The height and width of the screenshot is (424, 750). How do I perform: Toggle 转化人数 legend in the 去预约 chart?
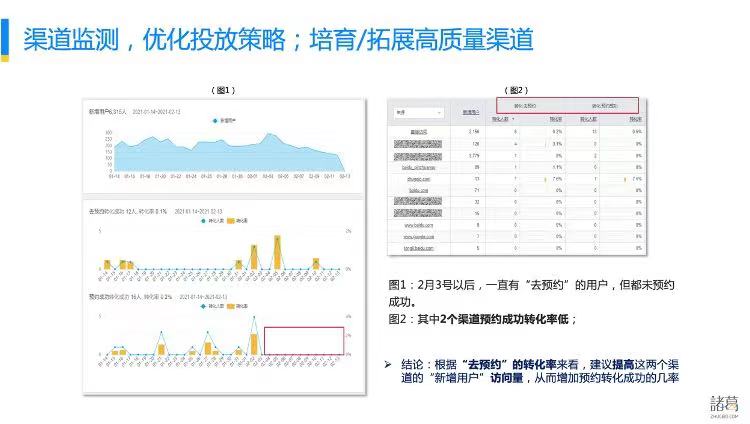pyautogui.click(x=212, y=221)
